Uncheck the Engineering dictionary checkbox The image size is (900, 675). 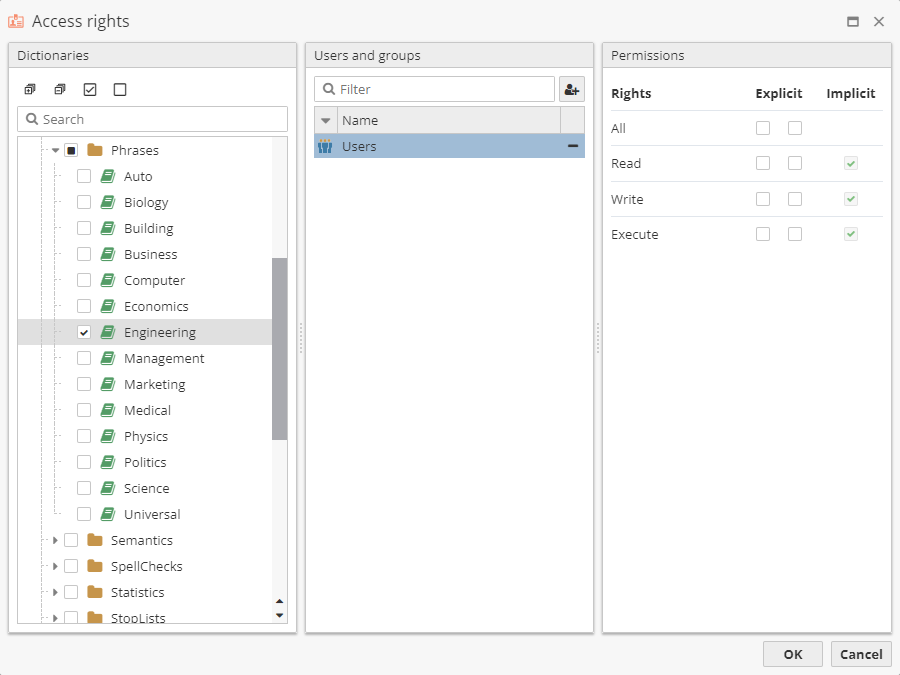[x=84, y=333]
